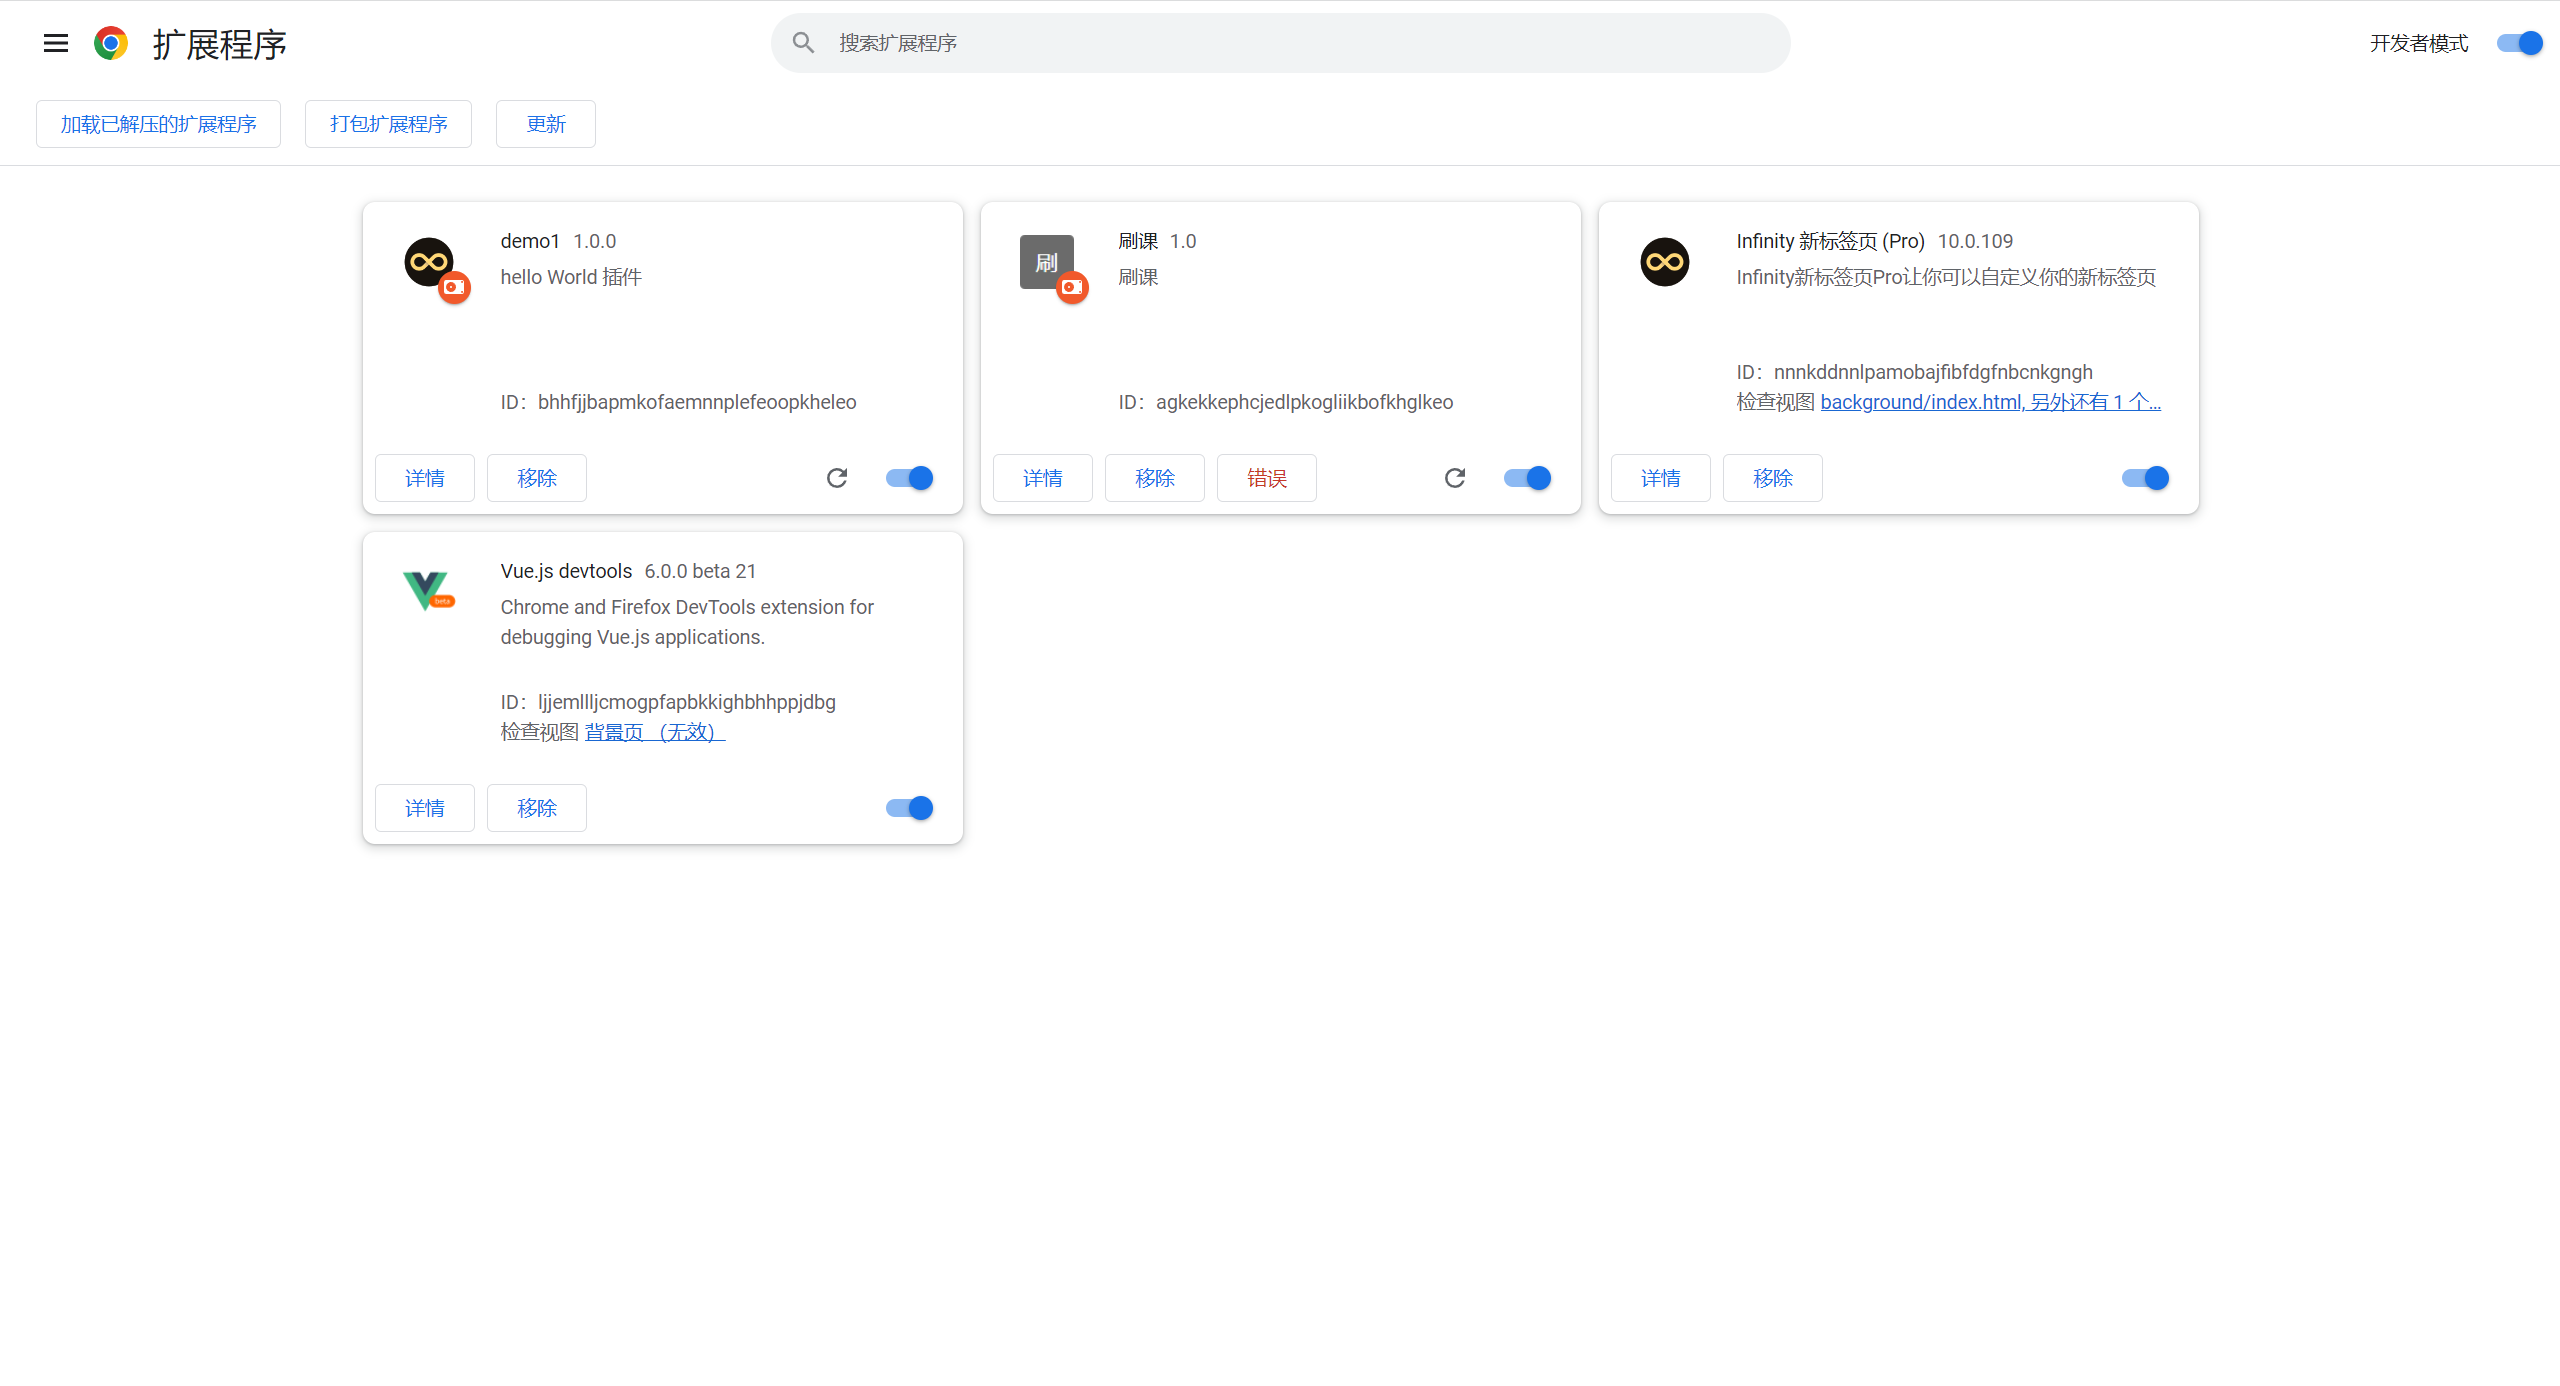The height and width of the screenshot is (1386, 2560).
Task: Disable the Vue.js devtools toggle
Action: (x=910, y=808)
